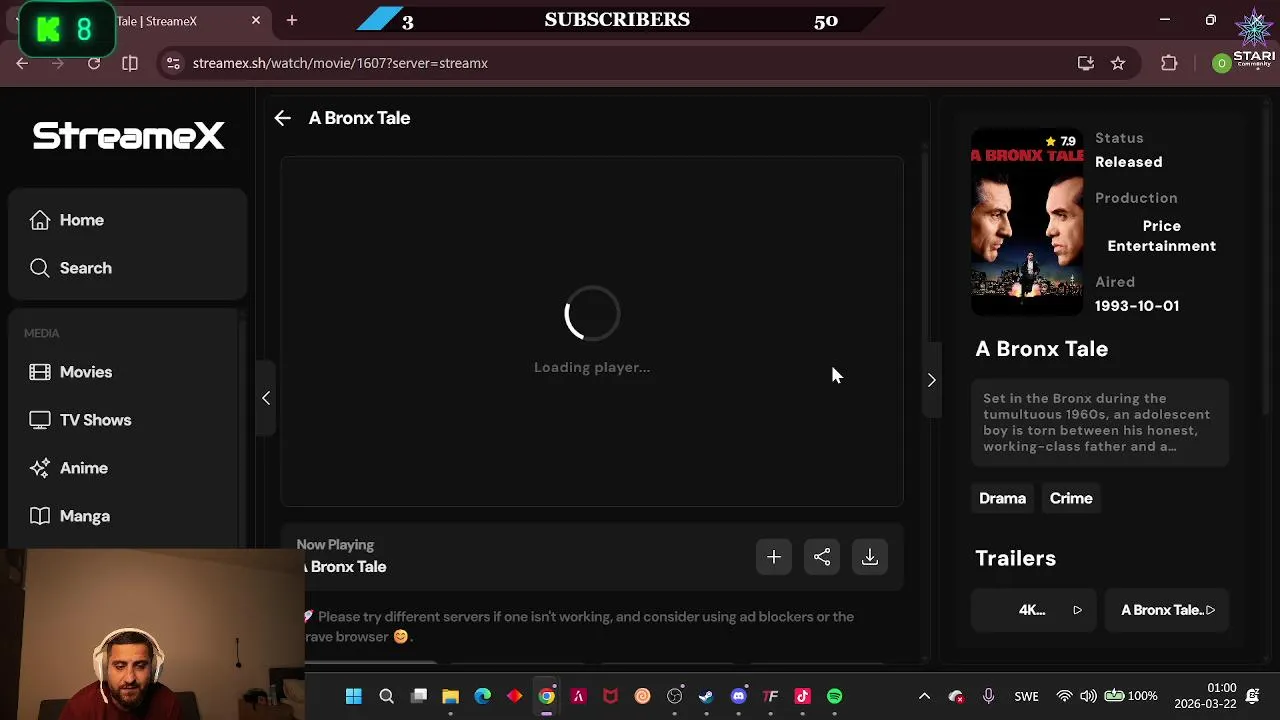Image resolution: width=1280 pixels, height=720 pixels.
Task: Open a new browser tab
Action: coord(292,20)
